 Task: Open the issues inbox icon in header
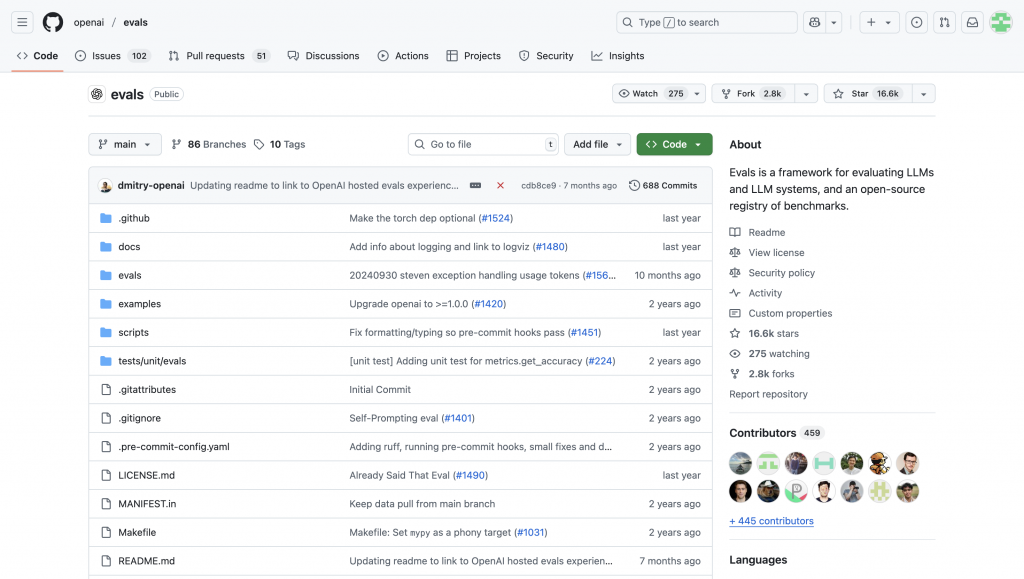[x=916, y=22]
